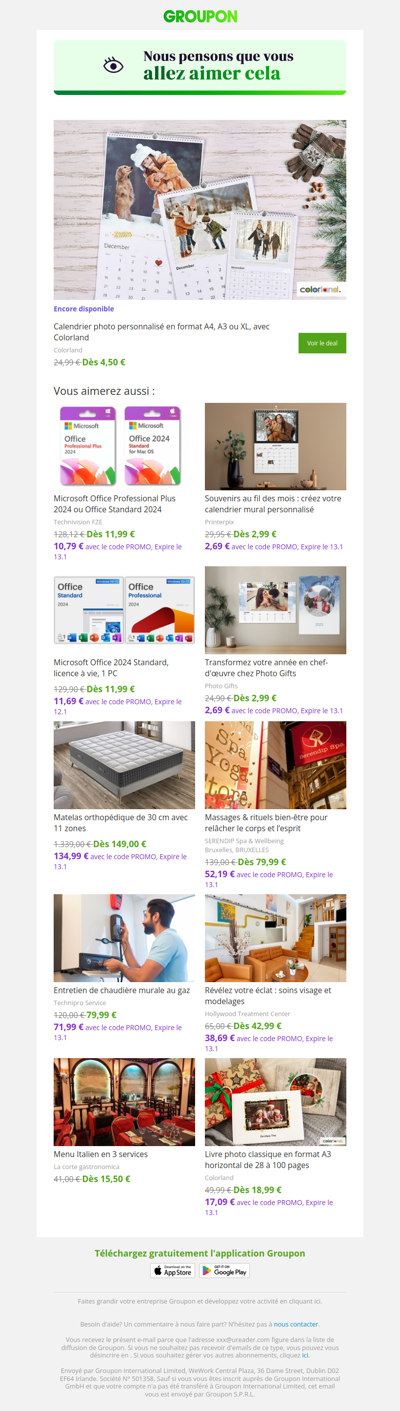Open the A3 photo book image
This screenshot has width=400, height=1411.
point(275,1102)
